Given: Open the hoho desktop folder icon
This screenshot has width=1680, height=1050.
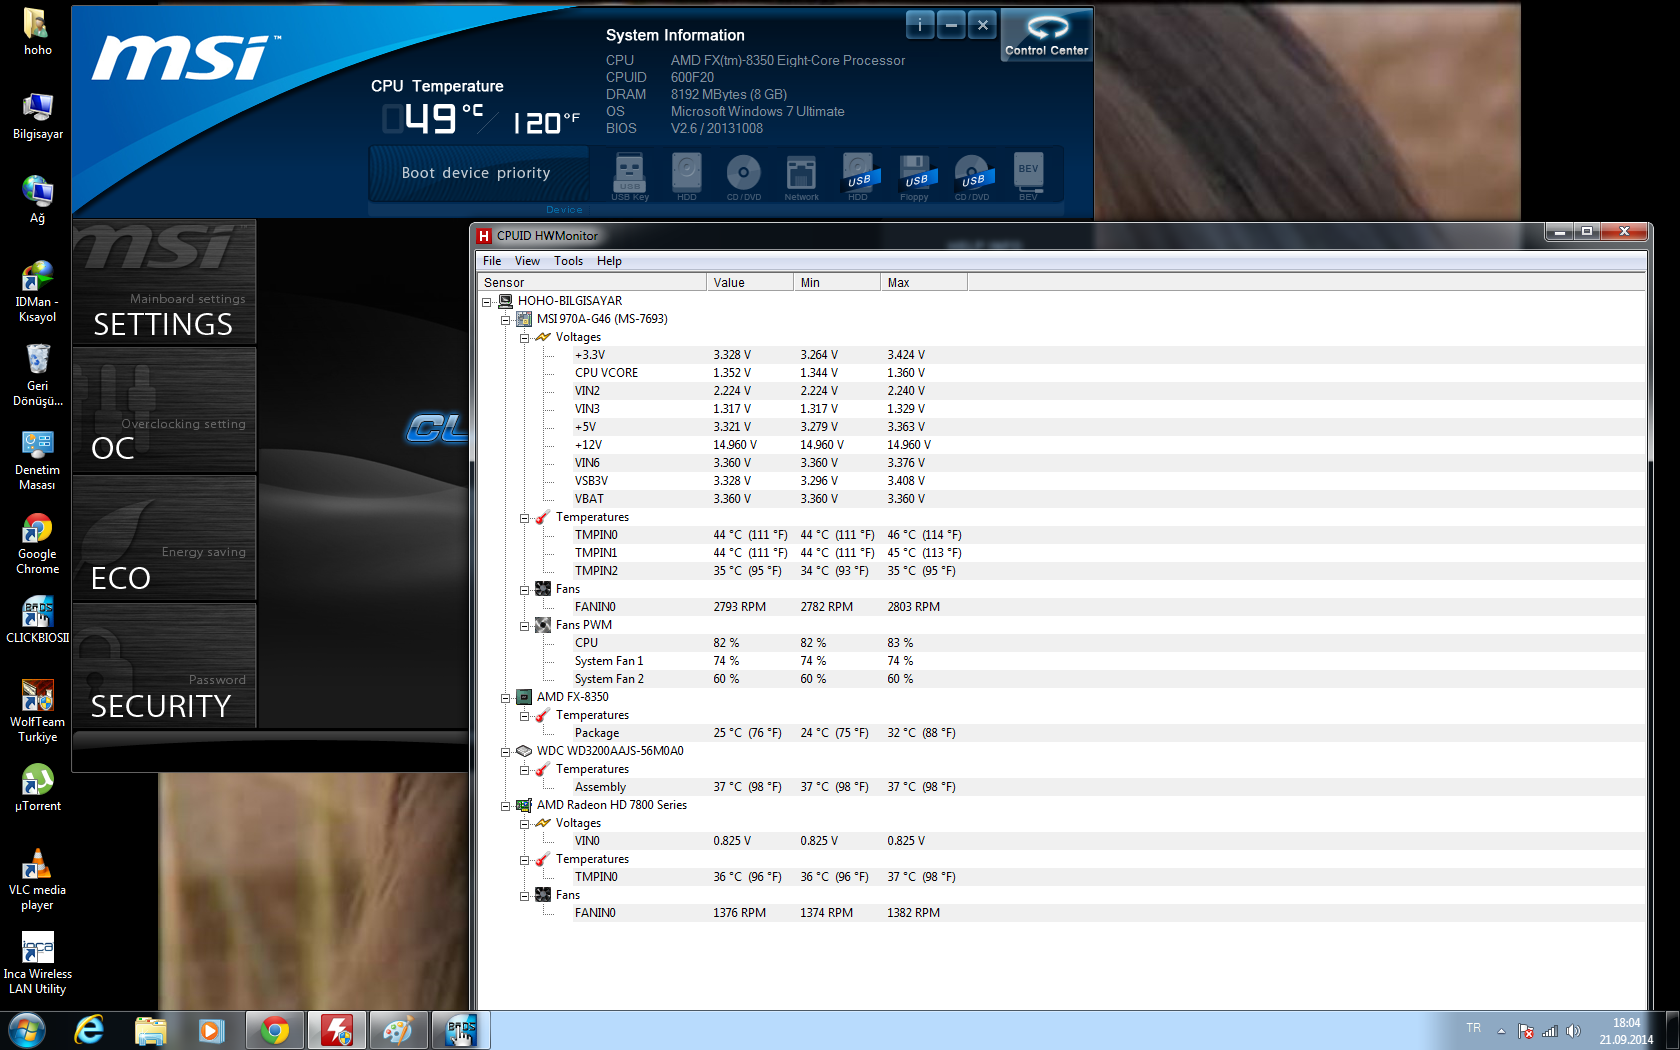Looking at the screenshot, I should point(37,31).
